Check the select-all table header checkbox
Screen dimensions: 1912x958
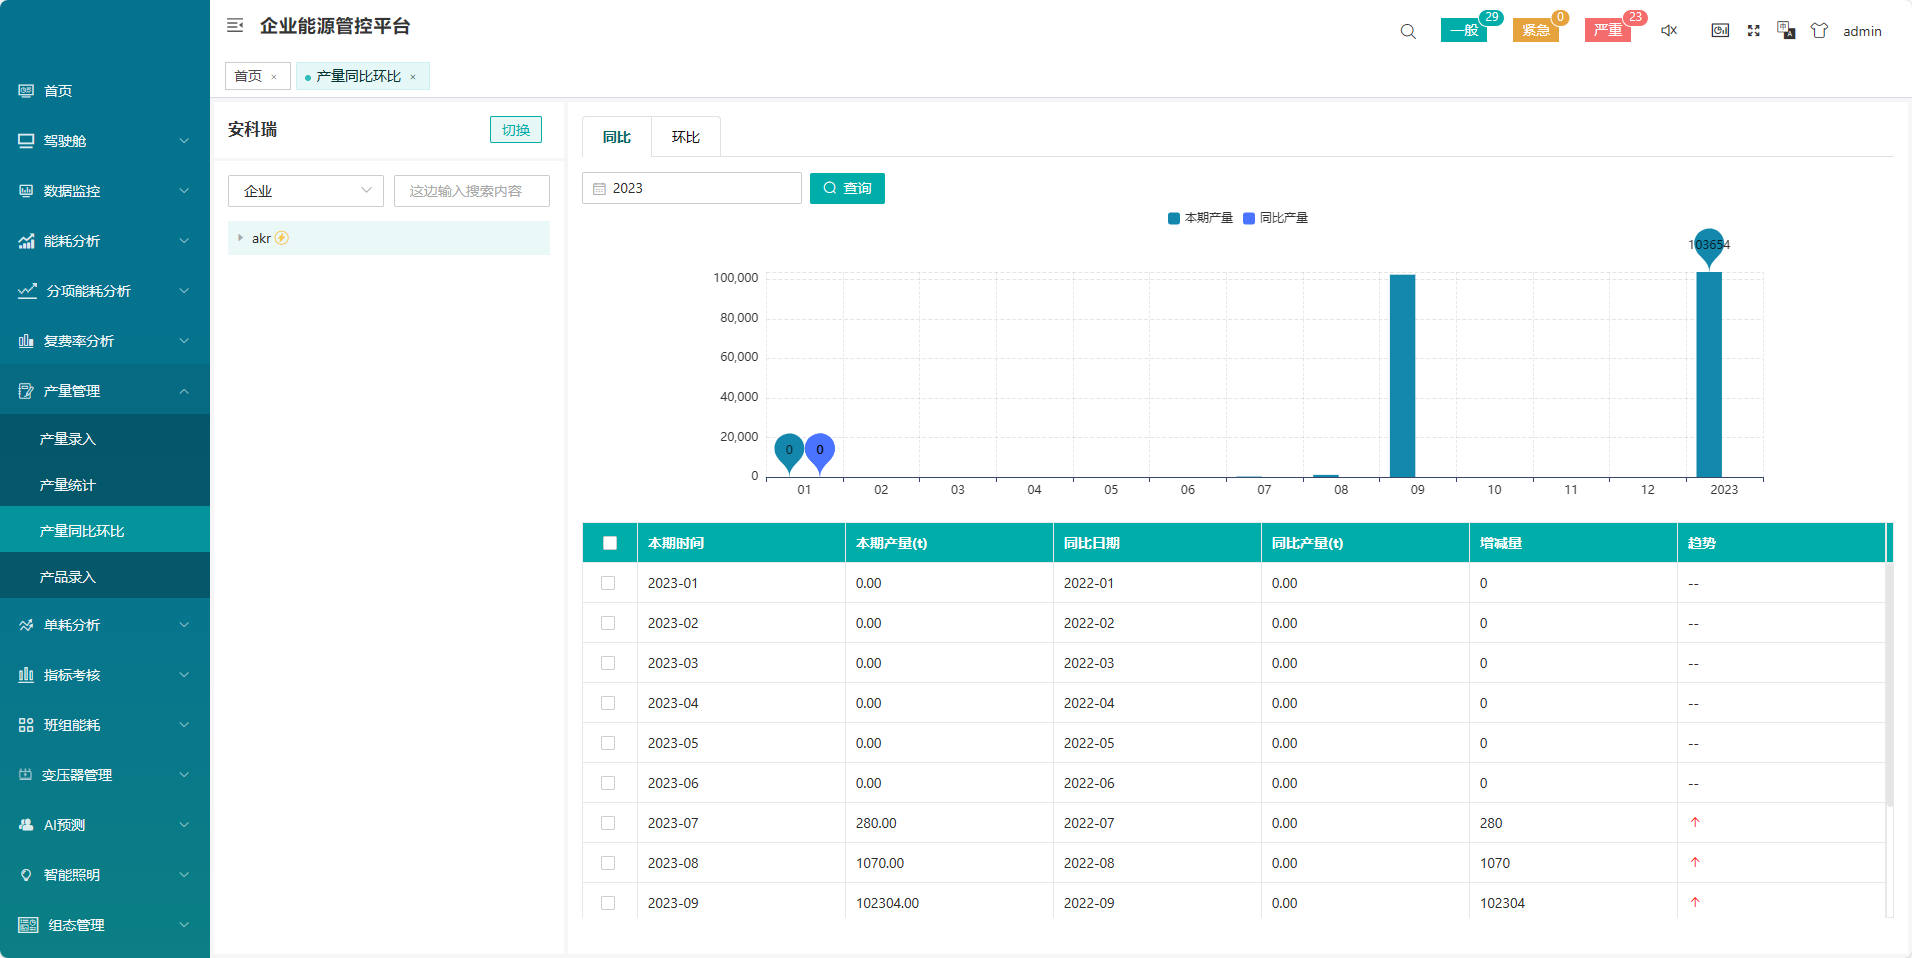coord(610,543)
